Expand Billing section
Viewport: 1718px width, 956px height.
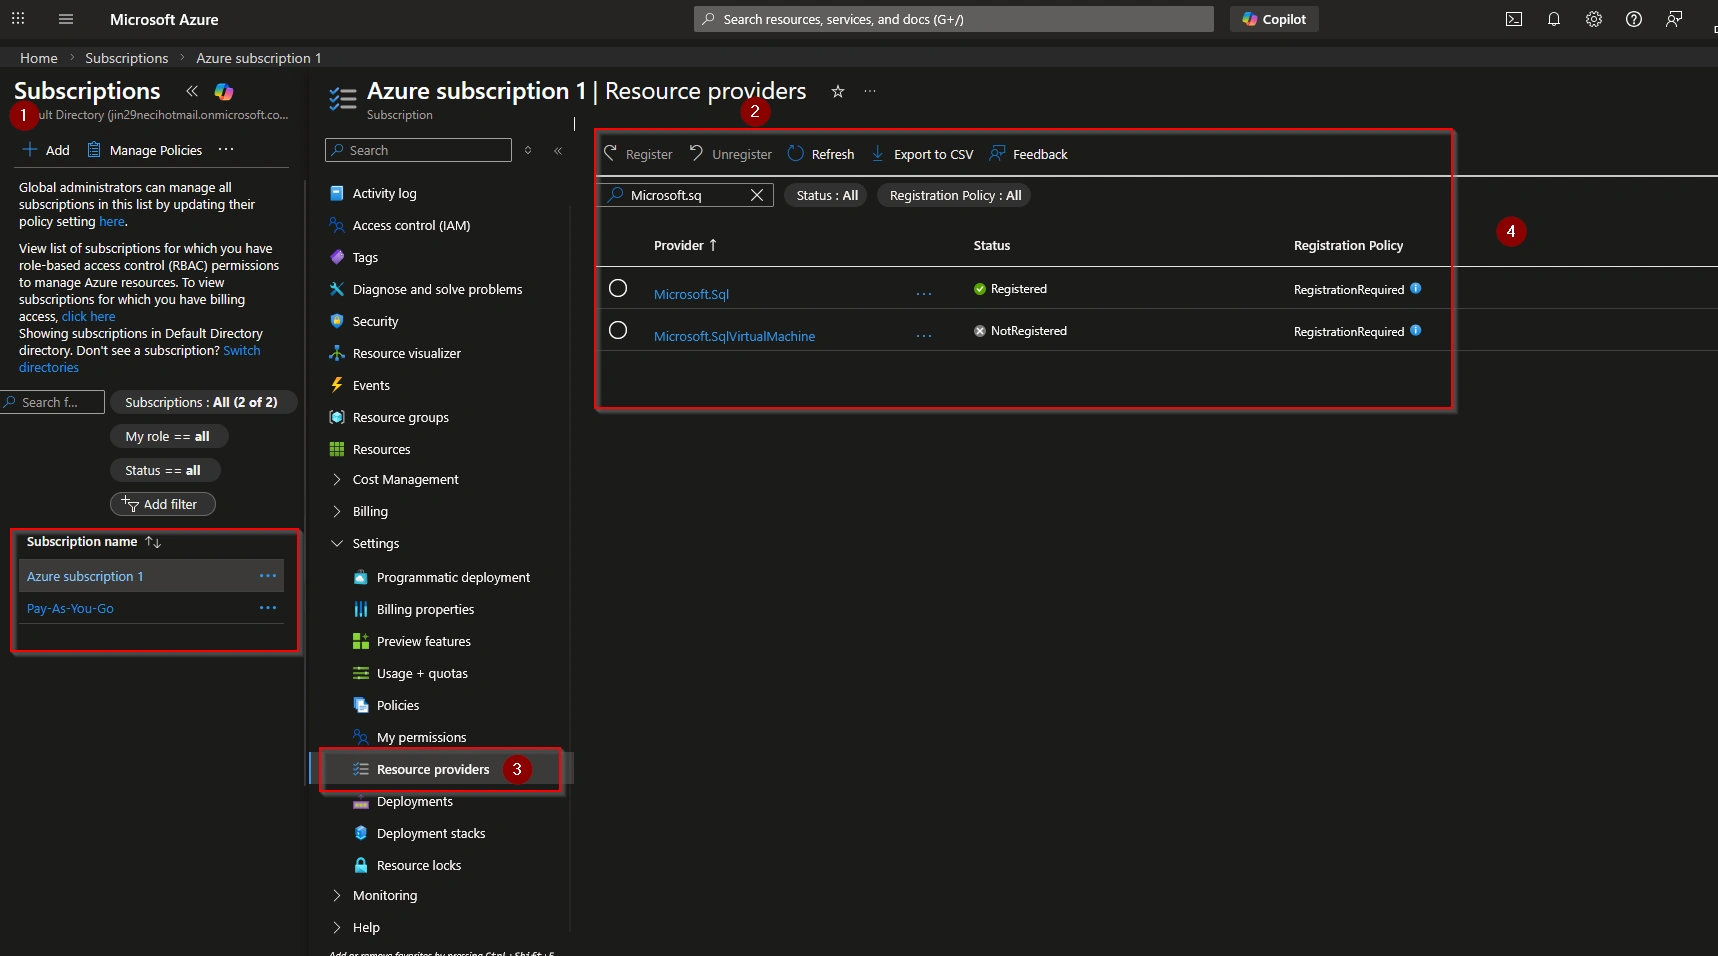[360, 512]
